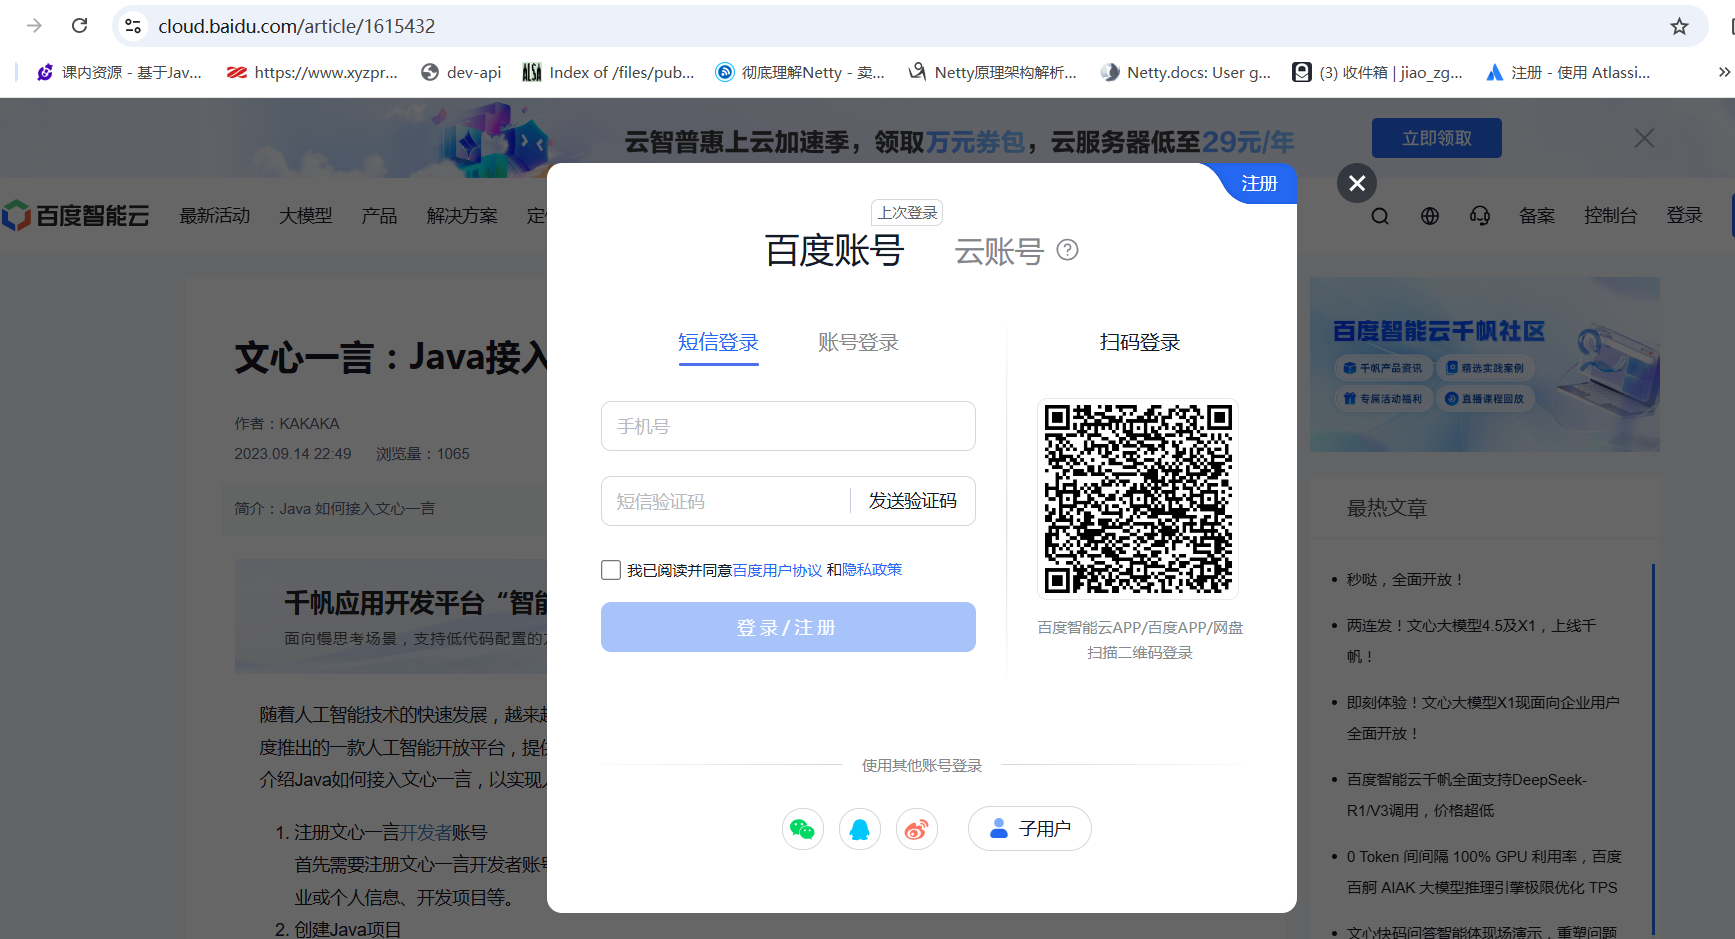Open article 秒哒，全面开放！

click(x=1406, y=580)
